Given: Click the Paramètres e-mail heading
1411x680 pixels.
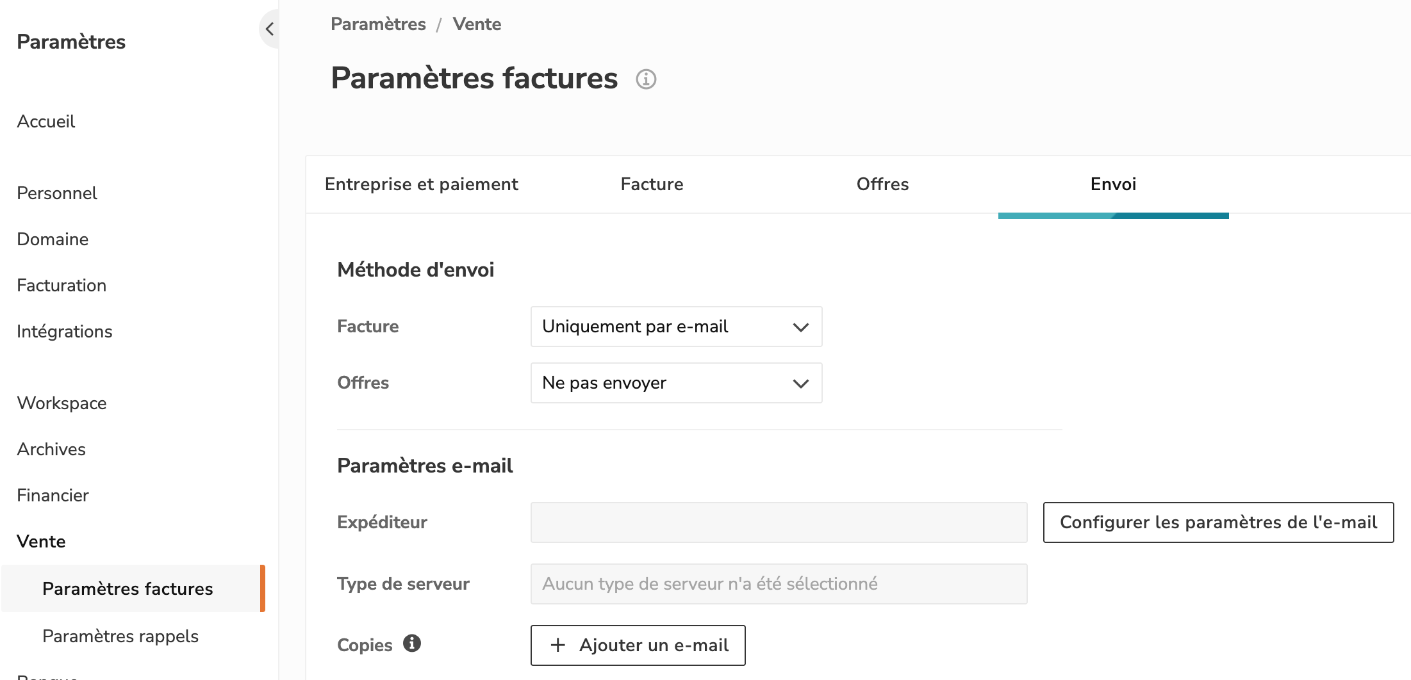Looking at the screenshot, I should [x=425, y=466].
